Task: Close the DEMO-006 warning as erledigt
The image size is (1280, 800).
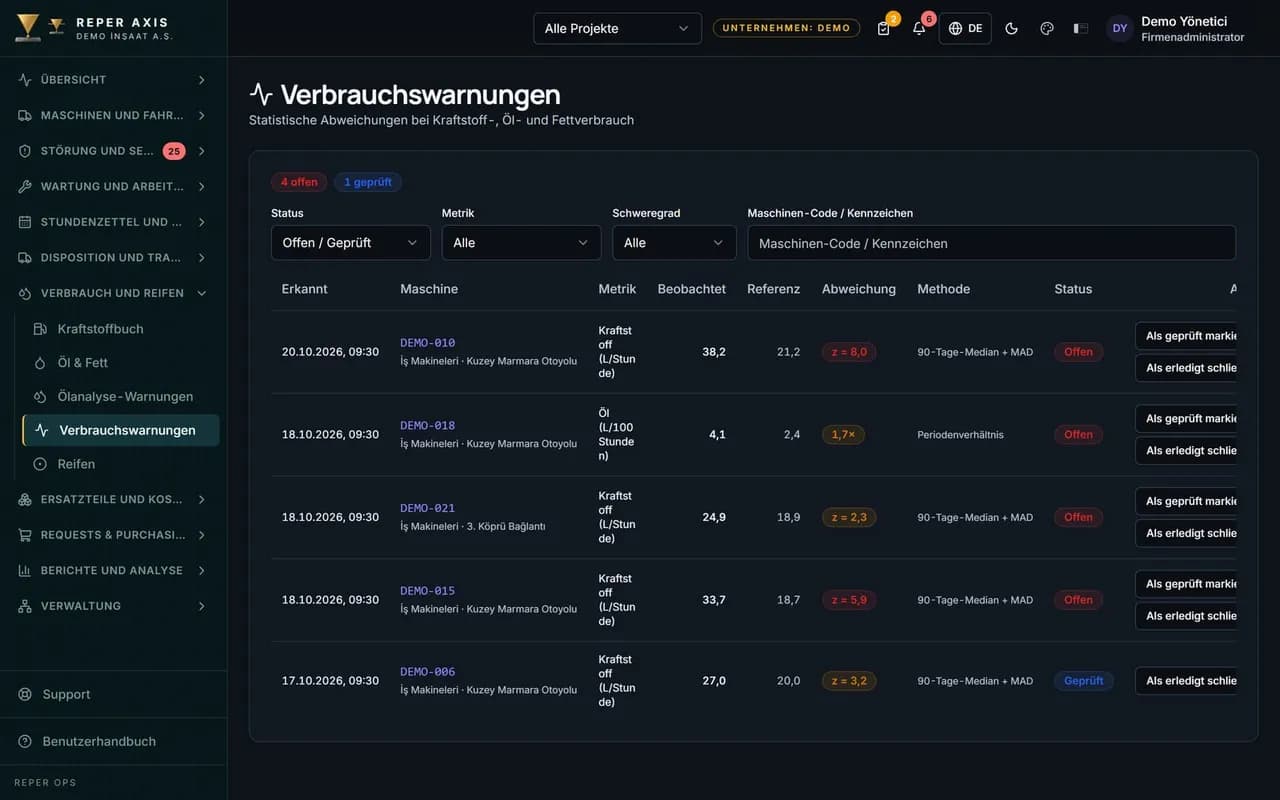Action: click(1187, 681)
